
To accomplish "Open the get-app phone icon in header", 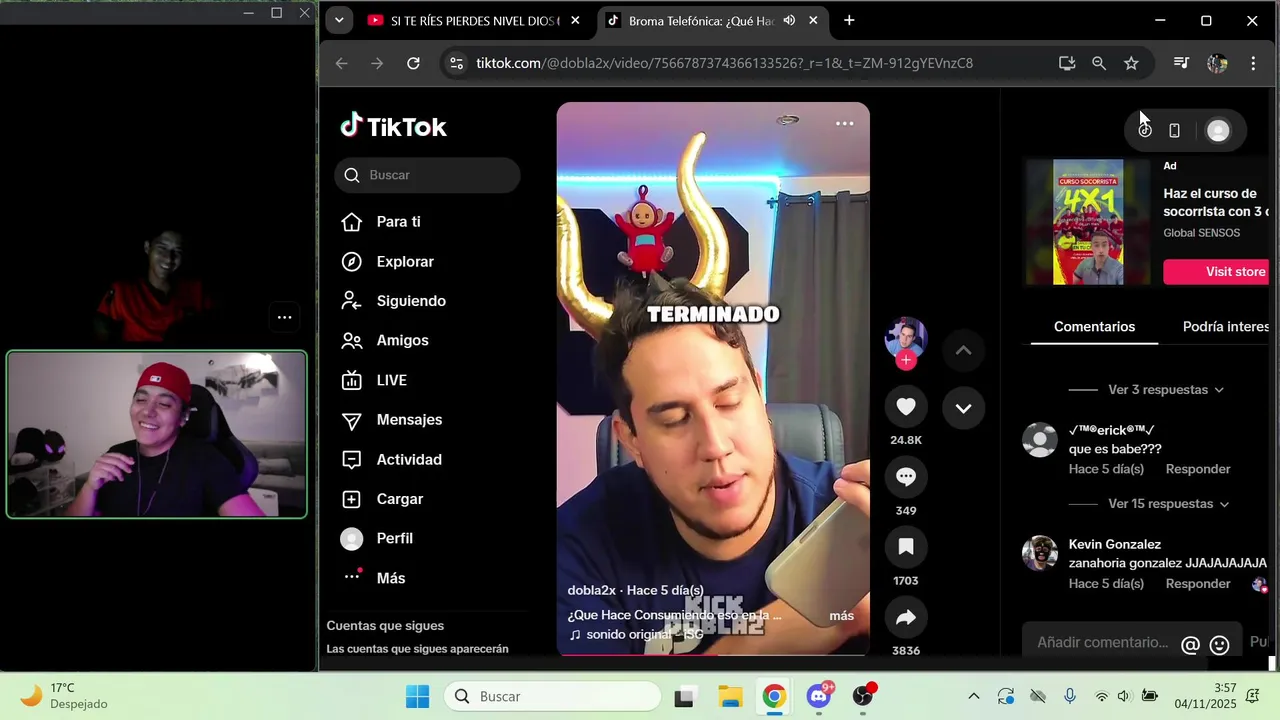I will [x=1175, y=130].
